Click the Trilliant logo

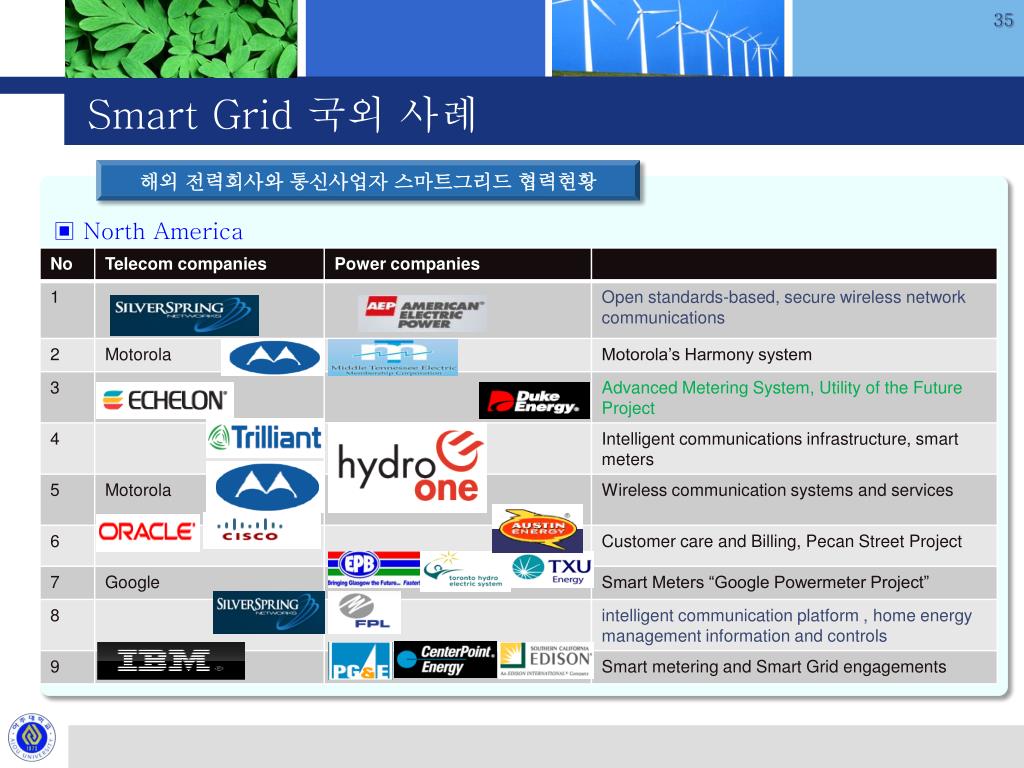point(264,438)
